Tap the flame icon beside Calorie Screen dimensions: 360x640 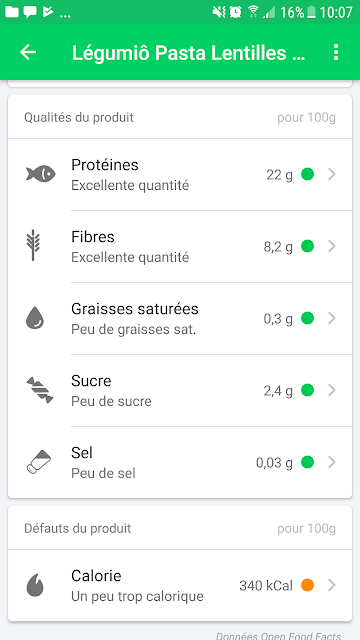[35, 586]
